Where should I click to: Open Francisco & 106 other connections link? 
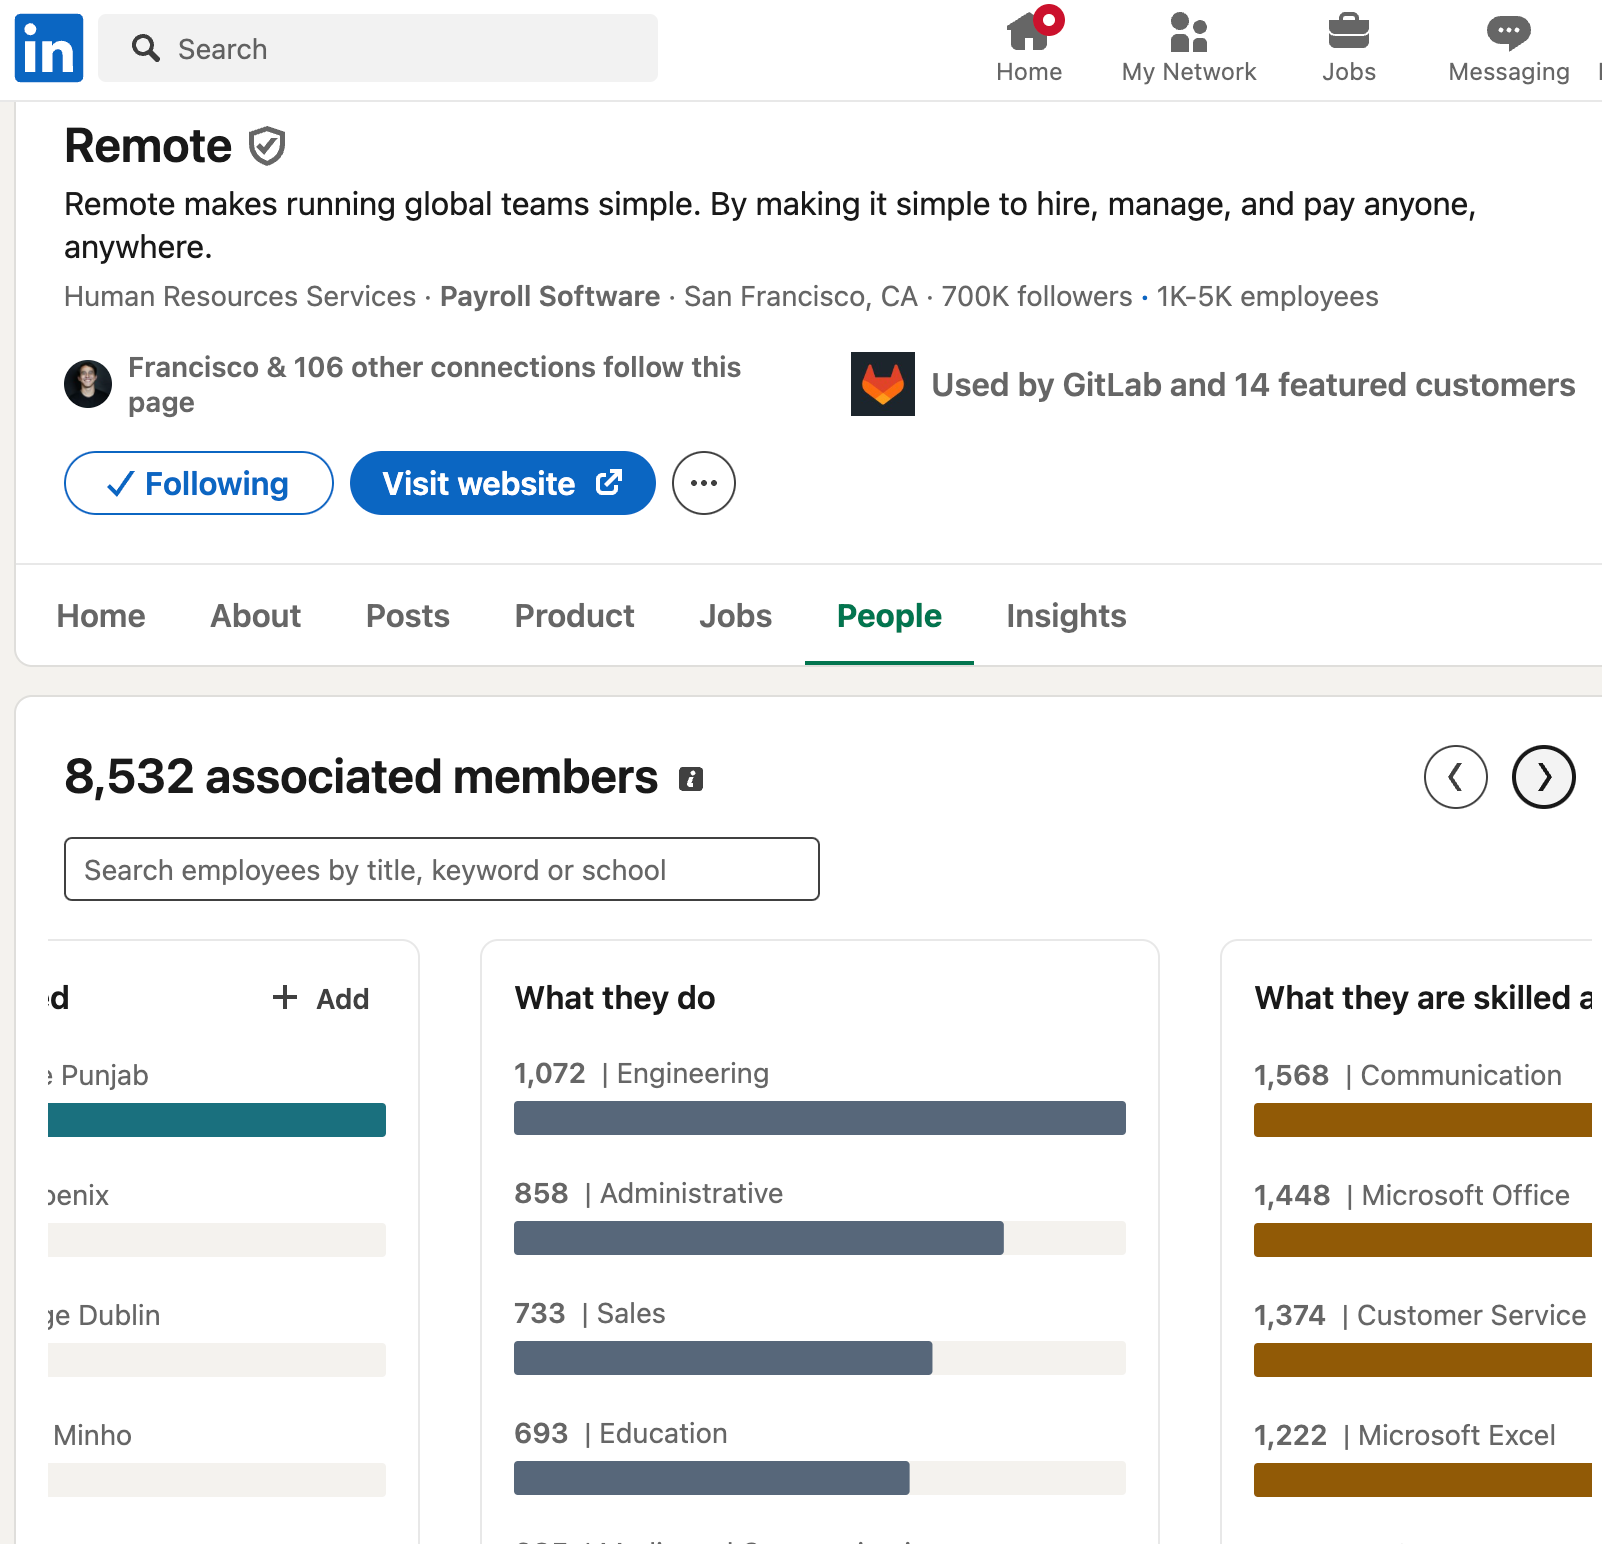click(x=434, y=385)
